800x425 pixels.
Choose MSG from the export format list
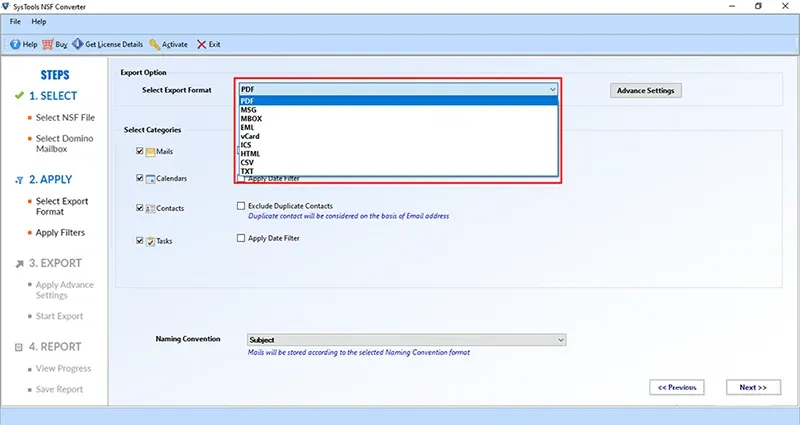click(398, 110)
